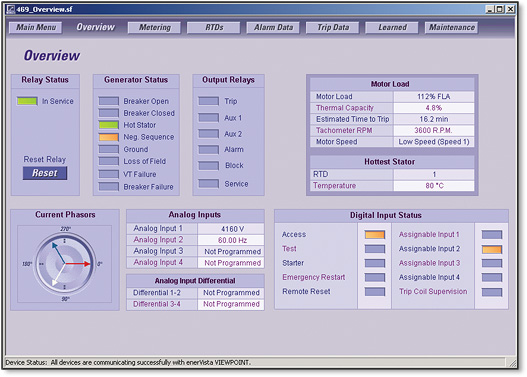The image size is (527, 377).
Task: Click the 469_Overview.sf window title icon
Action: [11, 9]
